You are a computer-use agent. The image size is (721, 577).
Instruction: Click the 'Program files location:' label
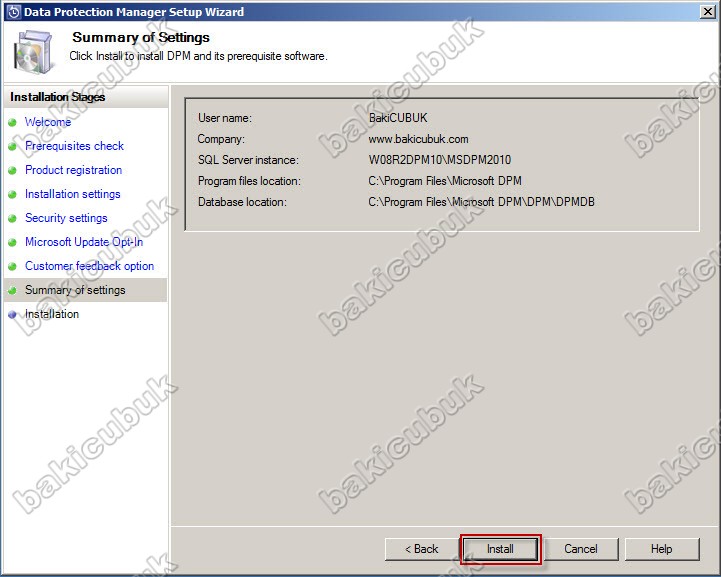pyautogui.click(x=249, y=181)
